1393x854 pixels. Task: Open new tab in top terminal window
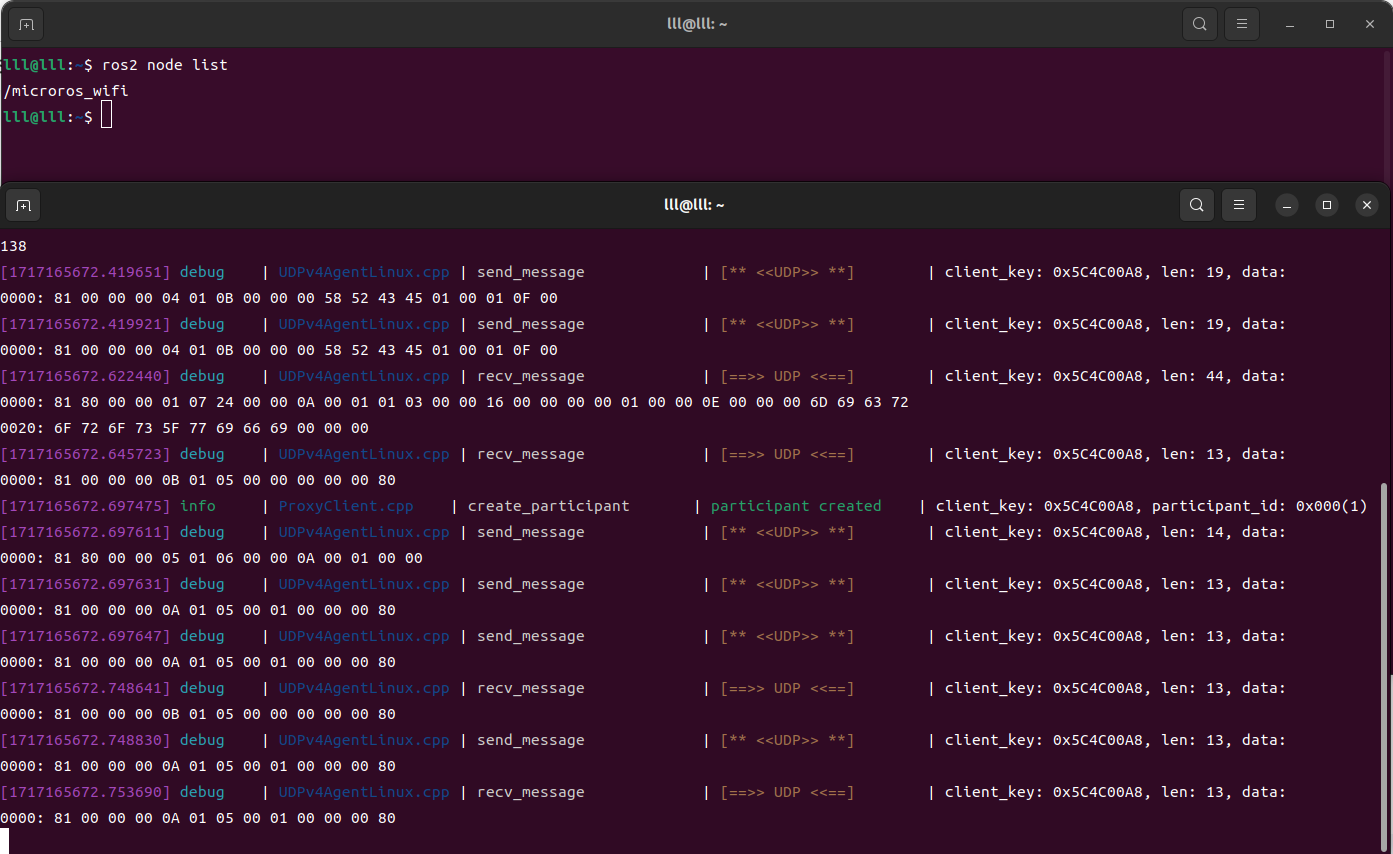pyautogui.click(x=26, y=24)
